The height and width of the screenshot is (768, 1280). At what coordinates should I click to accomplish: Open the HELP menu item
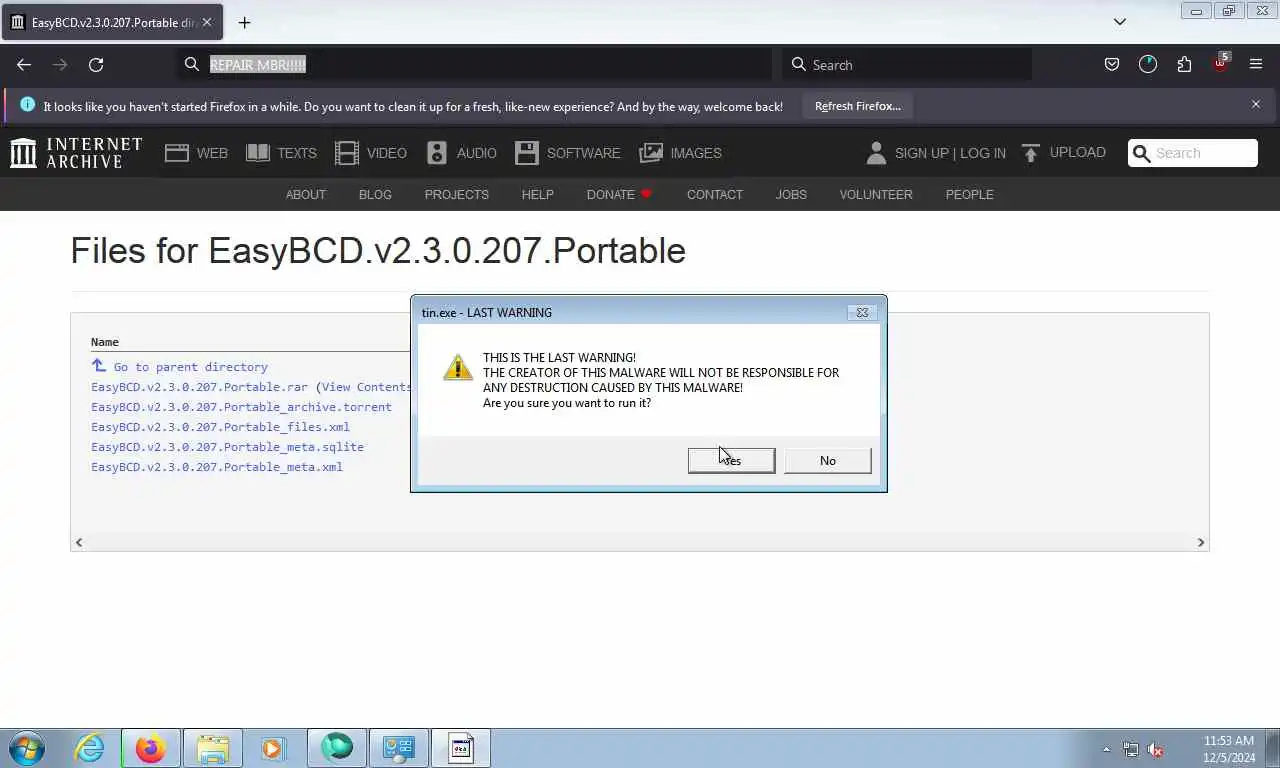537,194
